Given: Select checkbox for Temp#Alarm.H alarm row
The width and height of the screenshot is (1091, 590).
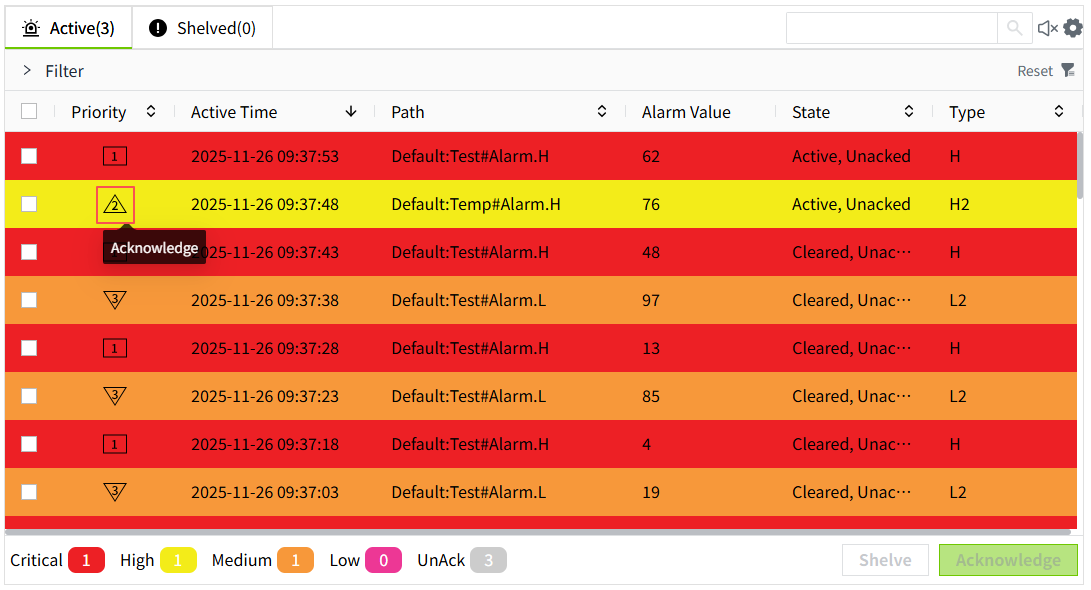Looking at the screenshot, I should [29, 204].
